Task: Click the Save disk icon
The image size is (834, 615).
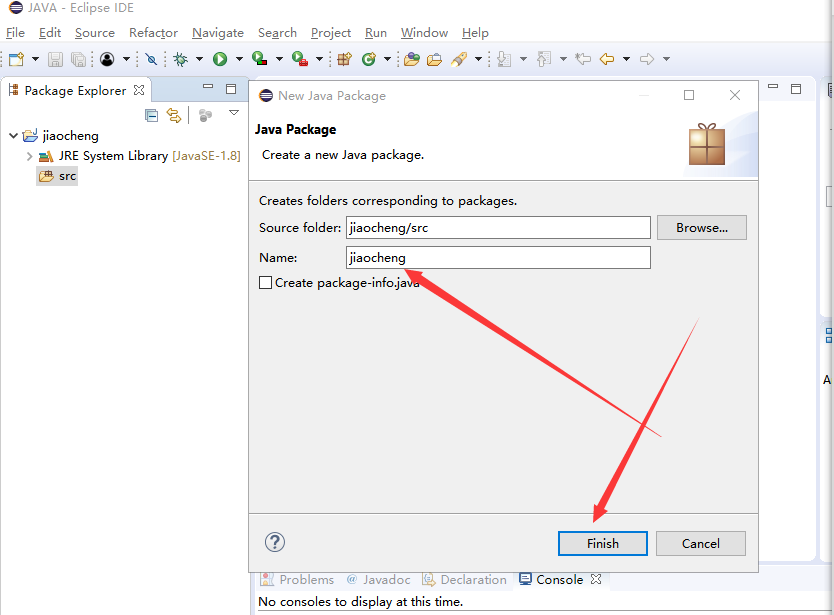Action: click(x=55, y=59)
